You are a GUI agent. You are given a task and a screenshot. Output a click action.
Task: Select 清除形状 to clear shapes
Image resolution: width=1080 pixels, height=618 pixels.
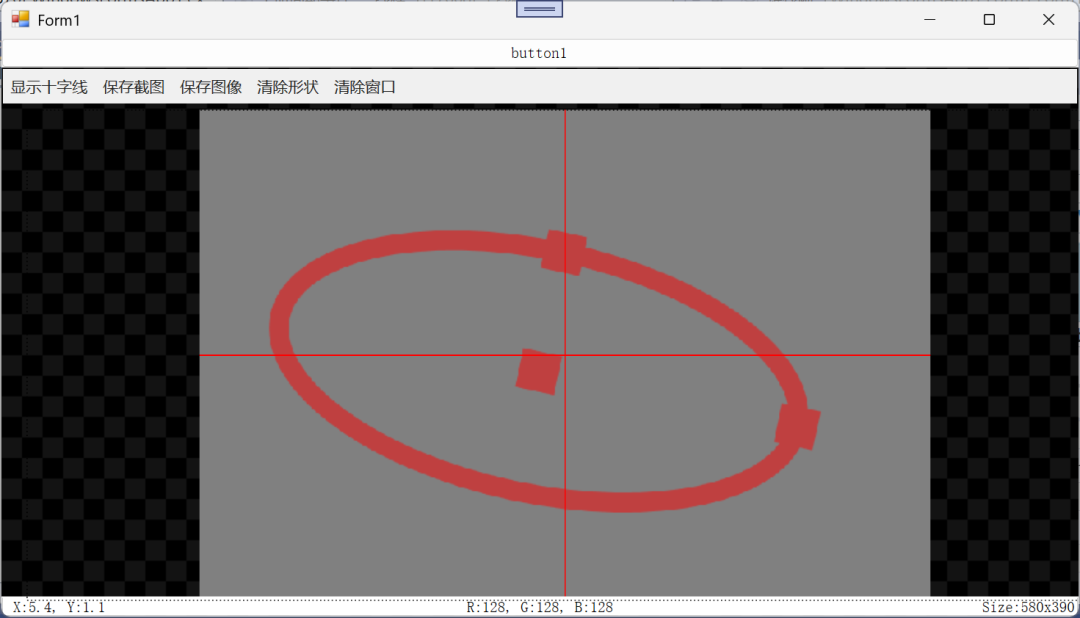coord(288,87)
